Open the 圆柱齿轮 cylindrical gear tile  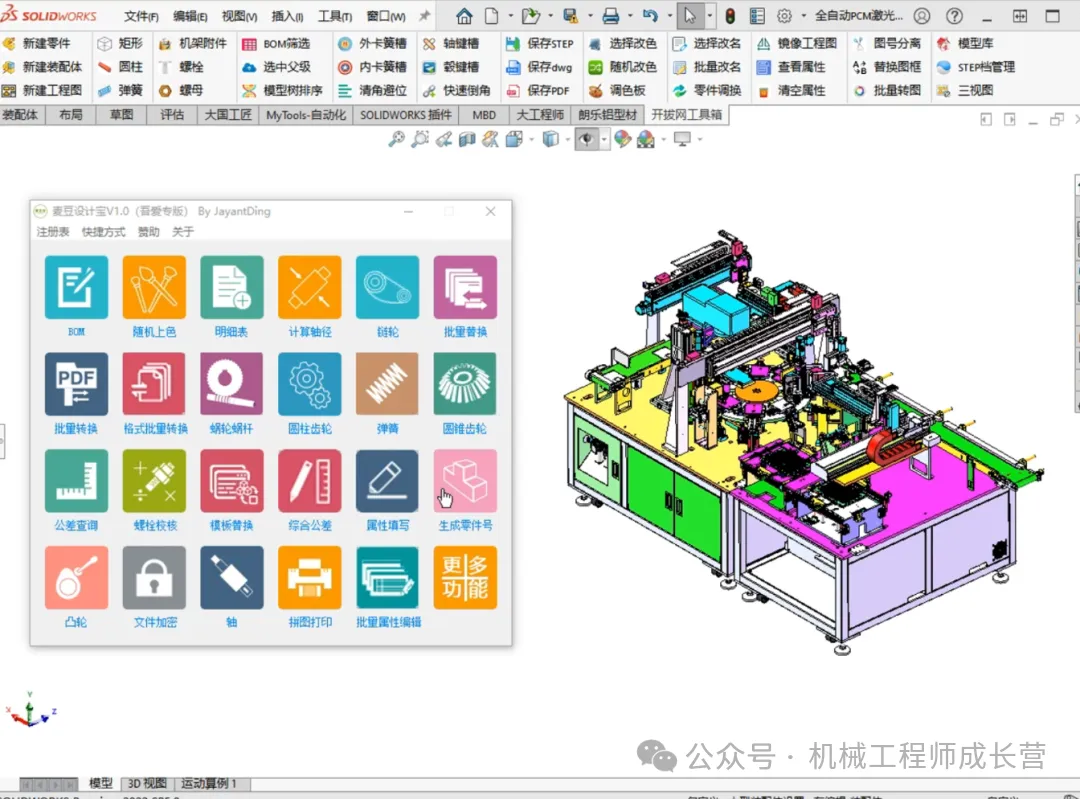tap(310, 384)
